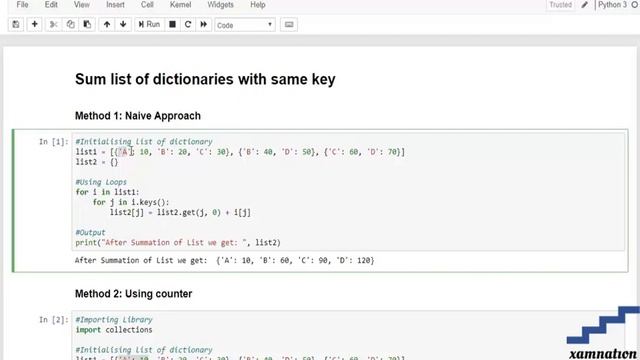The height and width of the screenshot is (360, 640).
Task: Click the 'Method 2: Using counter' heading
Action: click(x=133, y=294)
